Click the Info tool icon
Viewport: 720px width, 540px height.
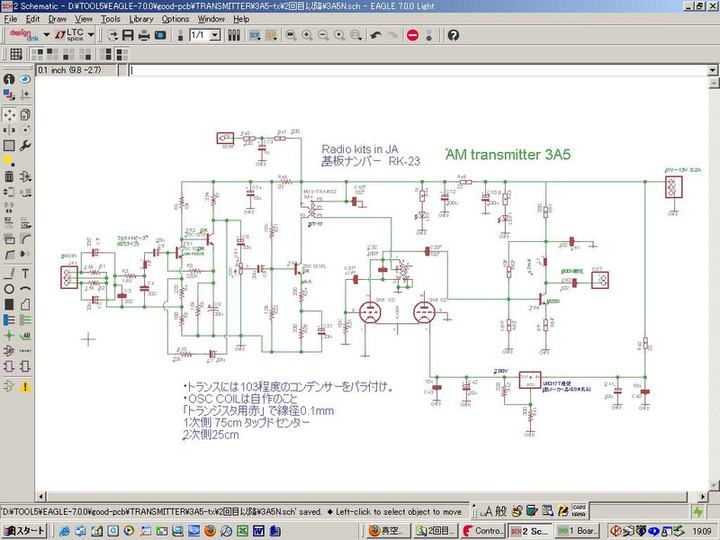point(9,79)
